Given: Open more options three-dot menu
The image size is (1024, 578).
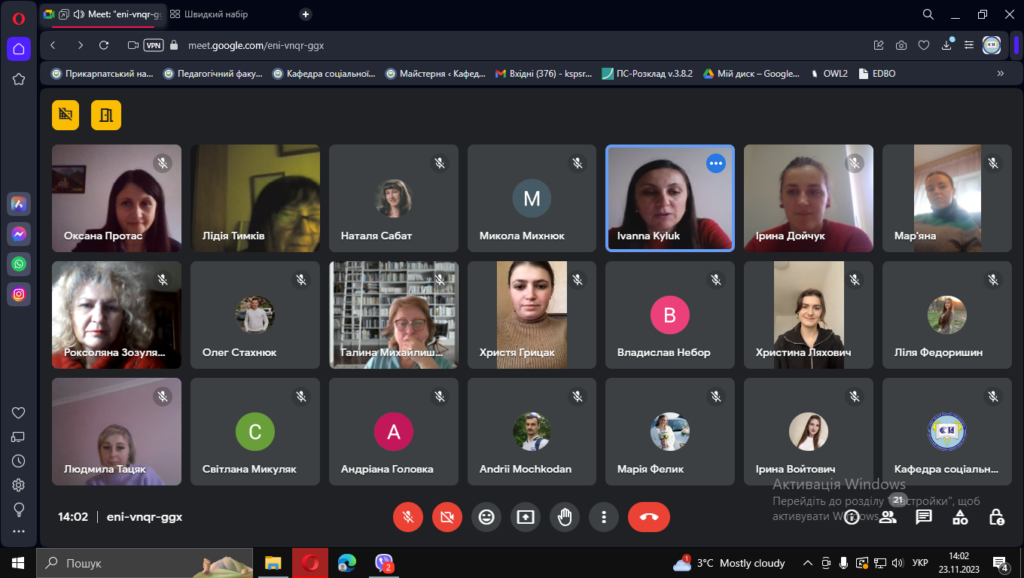Looking at the screenshot, I should (x=603, y=517).
